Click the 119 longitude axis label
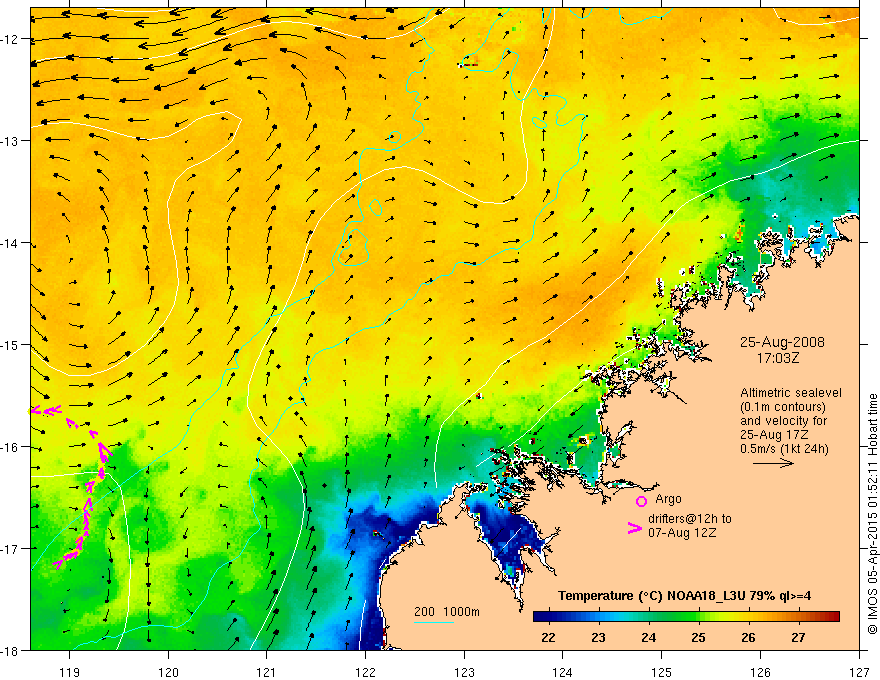880x680 pixels. pyautogui.click(x=70, y=672)
